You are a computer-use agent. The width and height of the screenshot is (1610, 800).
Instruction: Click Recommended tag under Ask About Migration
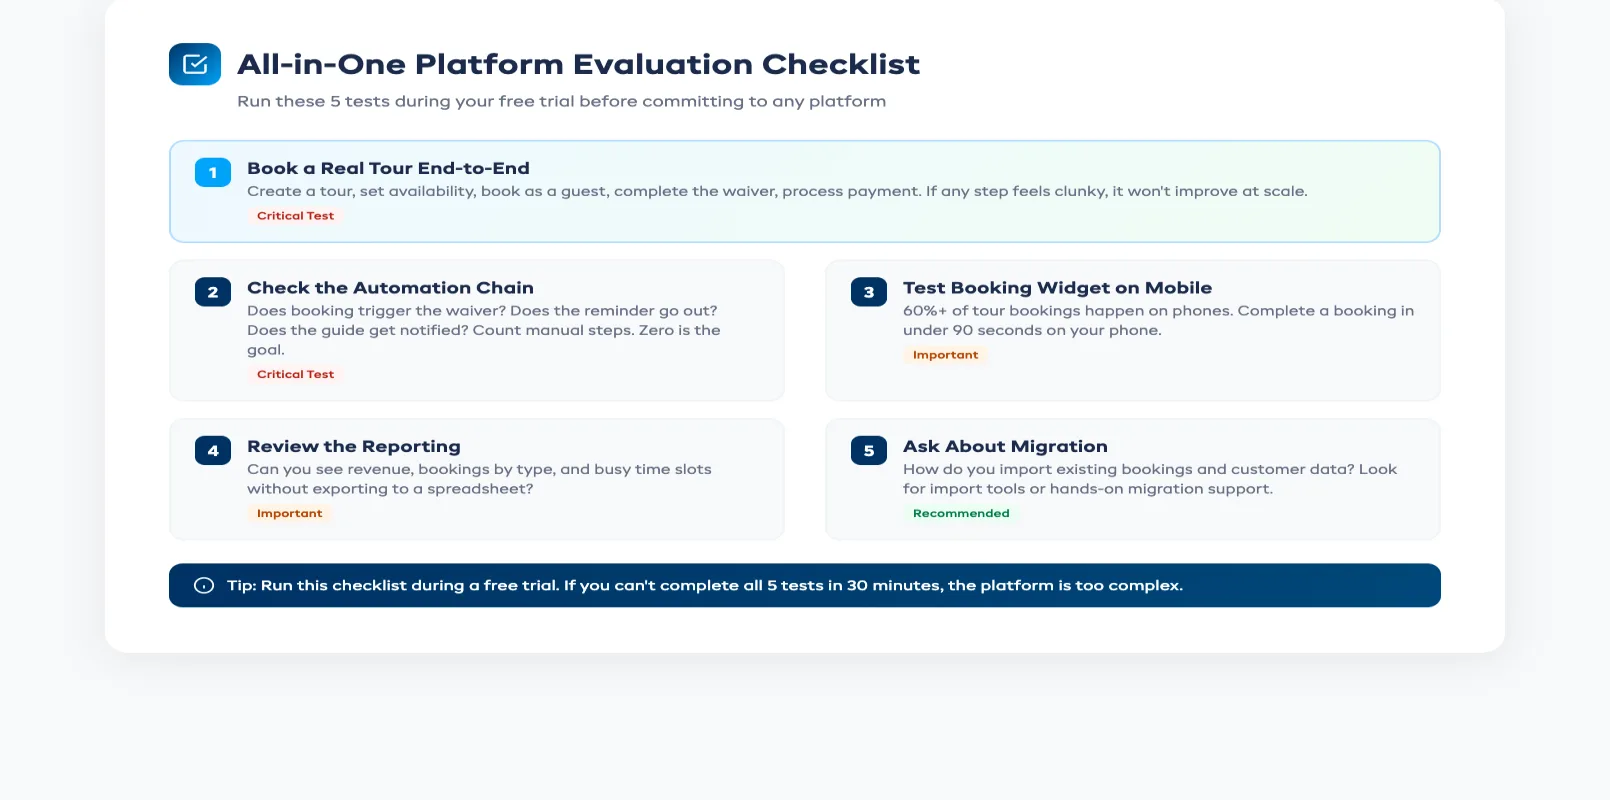click(961, 513)
